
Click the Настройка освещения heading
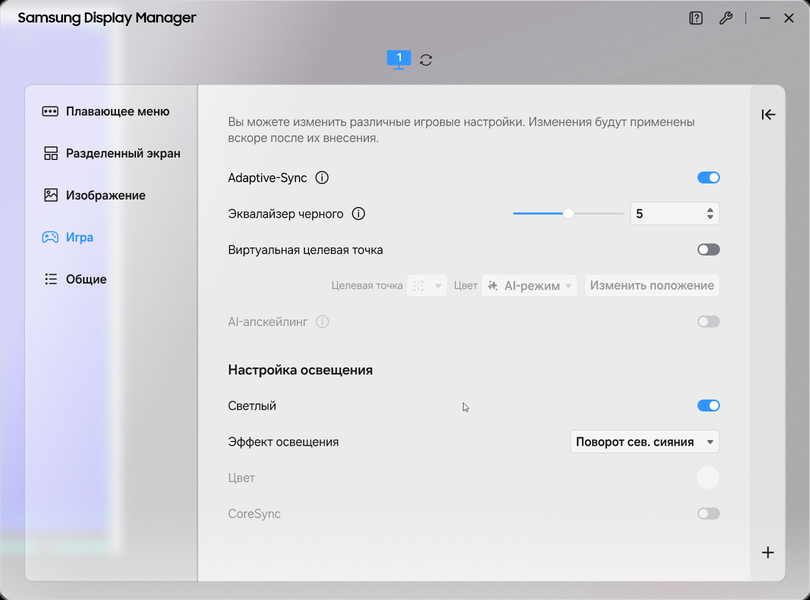300,370
